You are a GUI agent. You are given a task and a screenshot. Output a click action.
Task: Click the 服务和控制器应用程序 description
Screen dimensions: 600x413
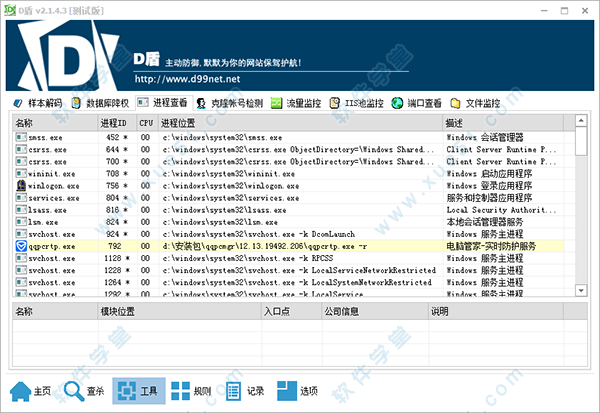489,198
